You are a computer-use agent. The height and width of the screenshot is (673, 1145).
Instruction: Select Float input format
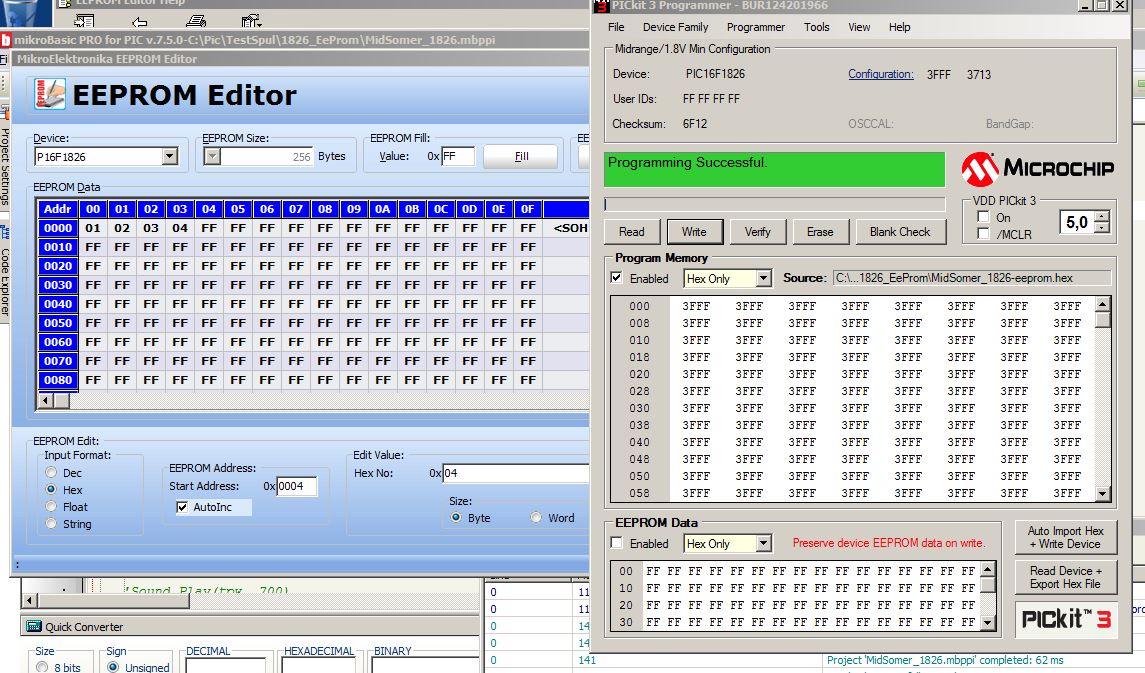(51, 506)
